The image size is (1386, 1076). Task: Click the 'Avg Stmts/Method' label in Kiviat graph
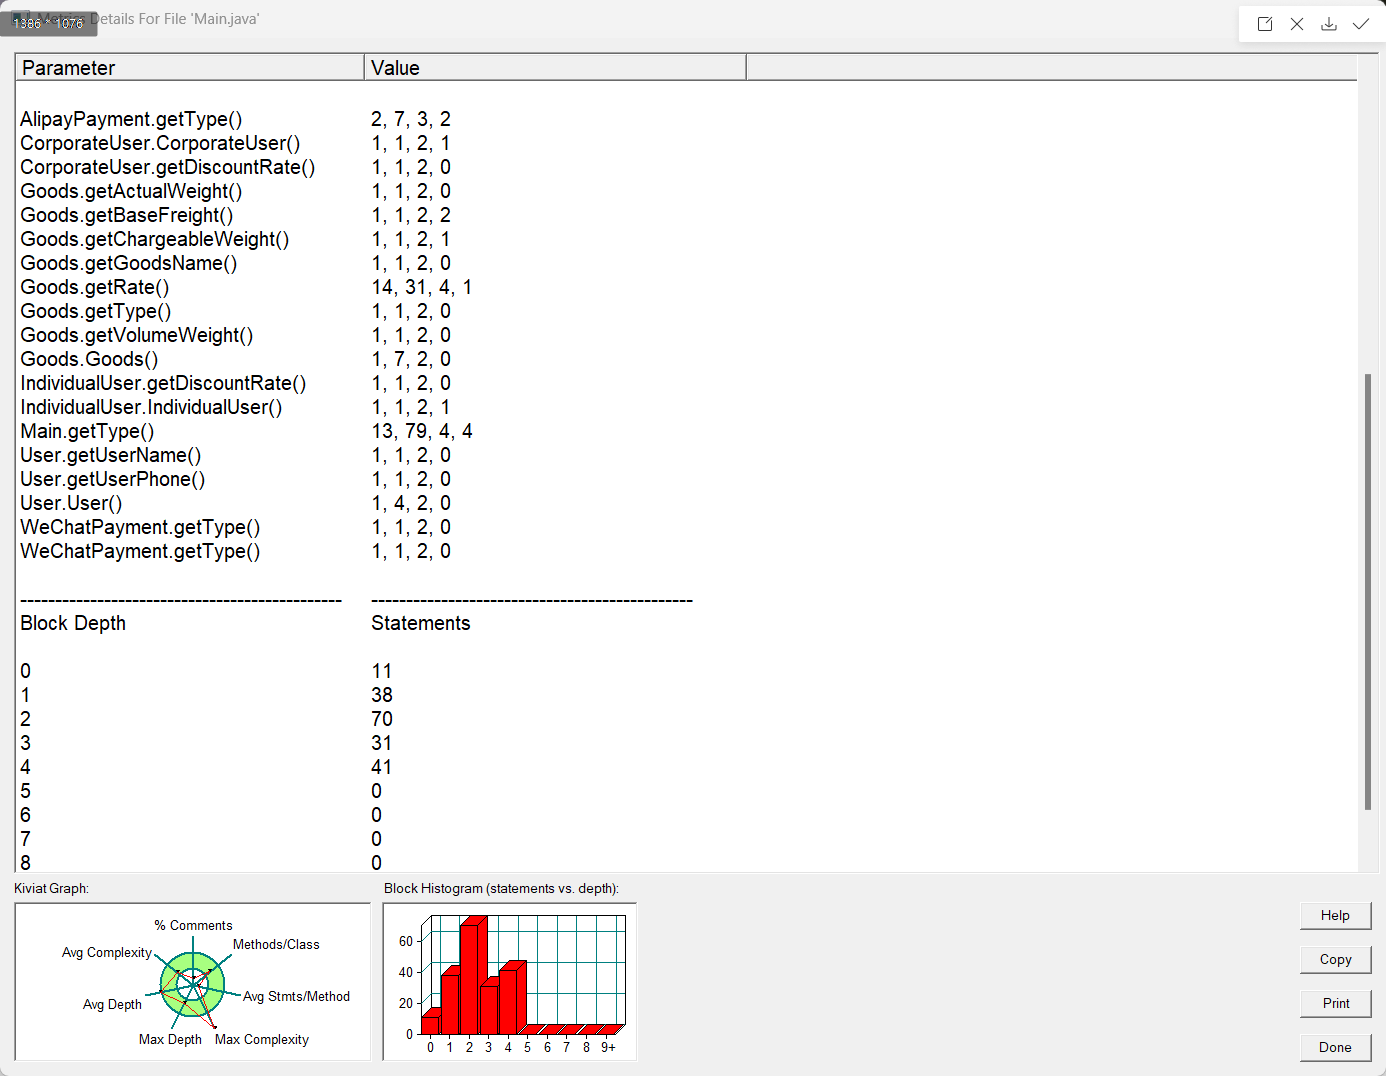tap(296, 996)
